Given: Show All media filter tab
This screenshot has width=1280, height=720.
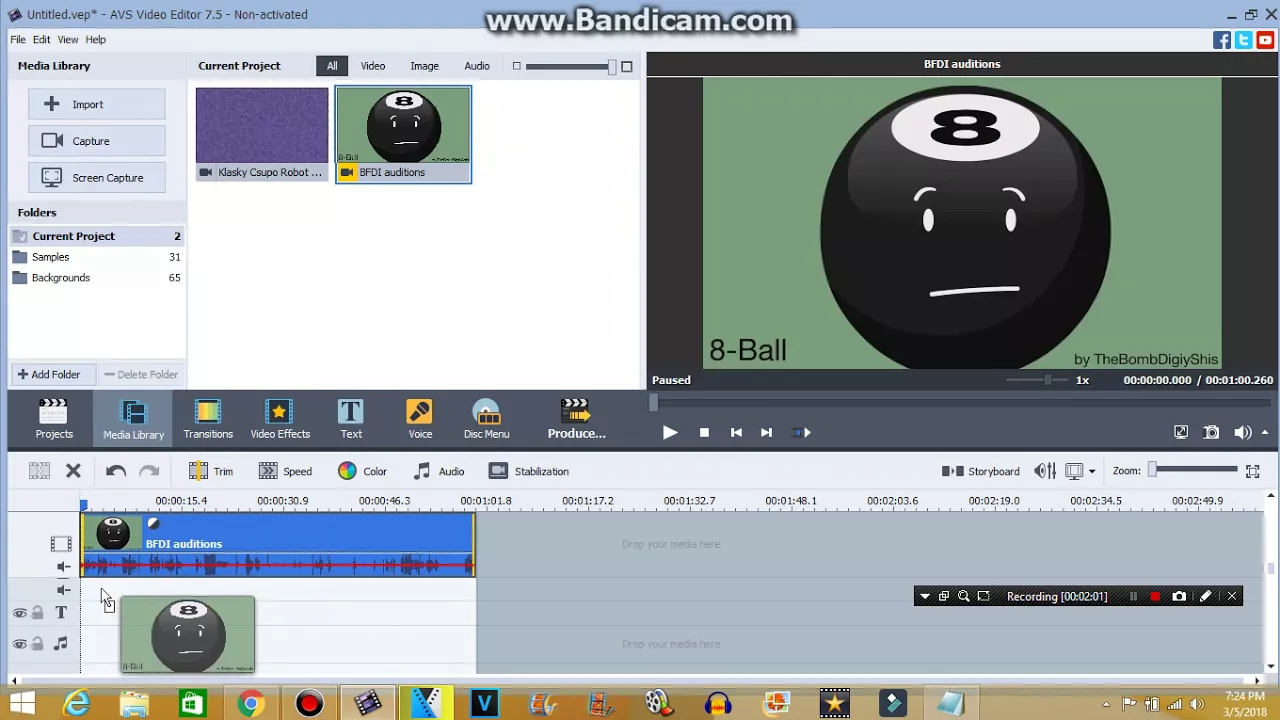Looking at the screenshot, I should tap(332, 66).
